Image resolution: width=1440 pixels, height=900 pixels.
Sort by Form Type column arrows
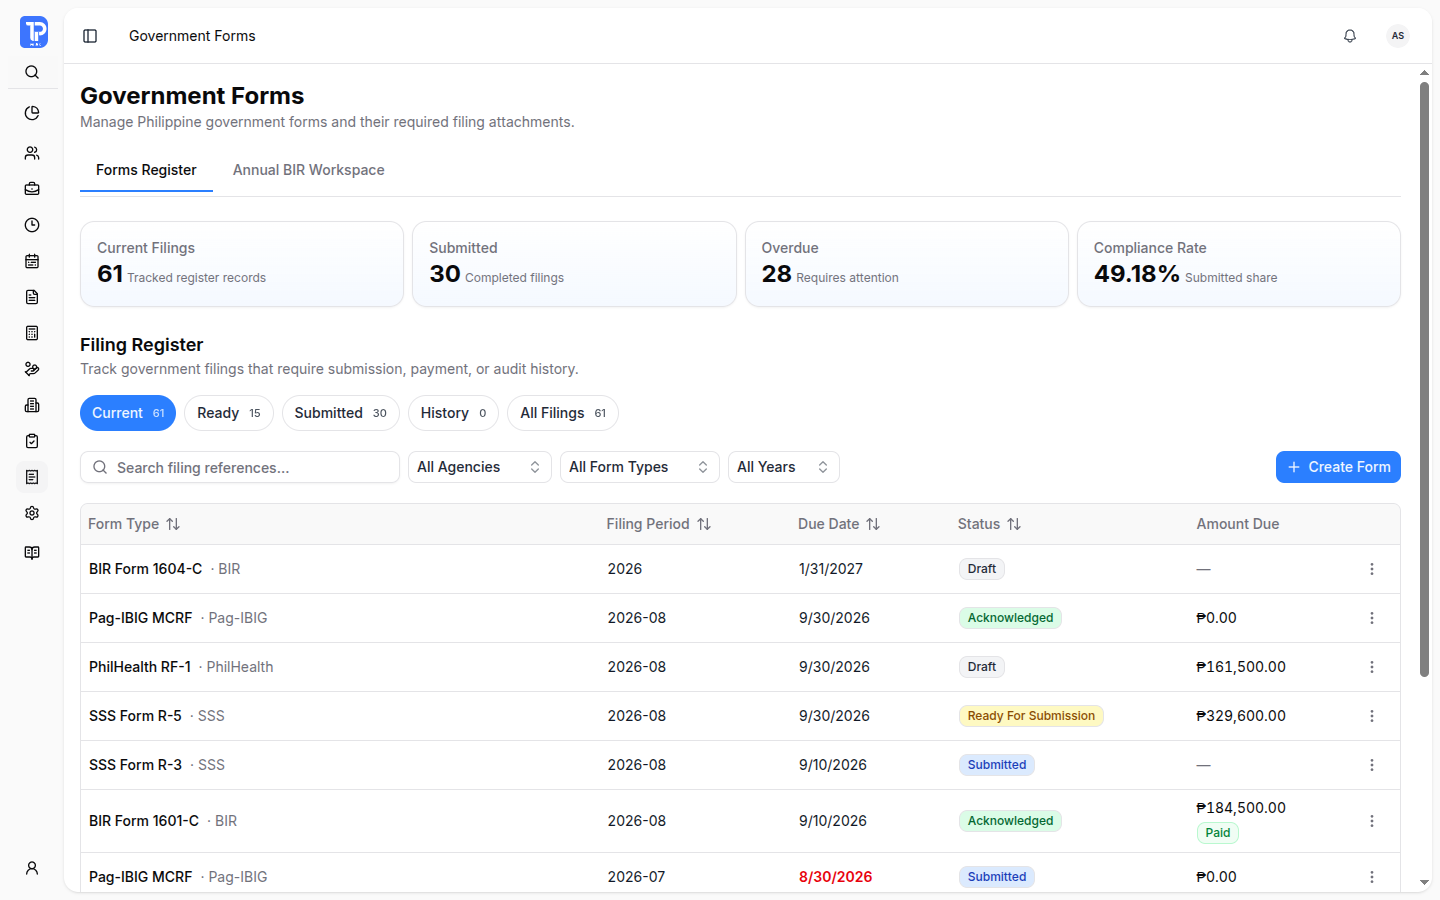pyautogui.click(x=173, y=524)
